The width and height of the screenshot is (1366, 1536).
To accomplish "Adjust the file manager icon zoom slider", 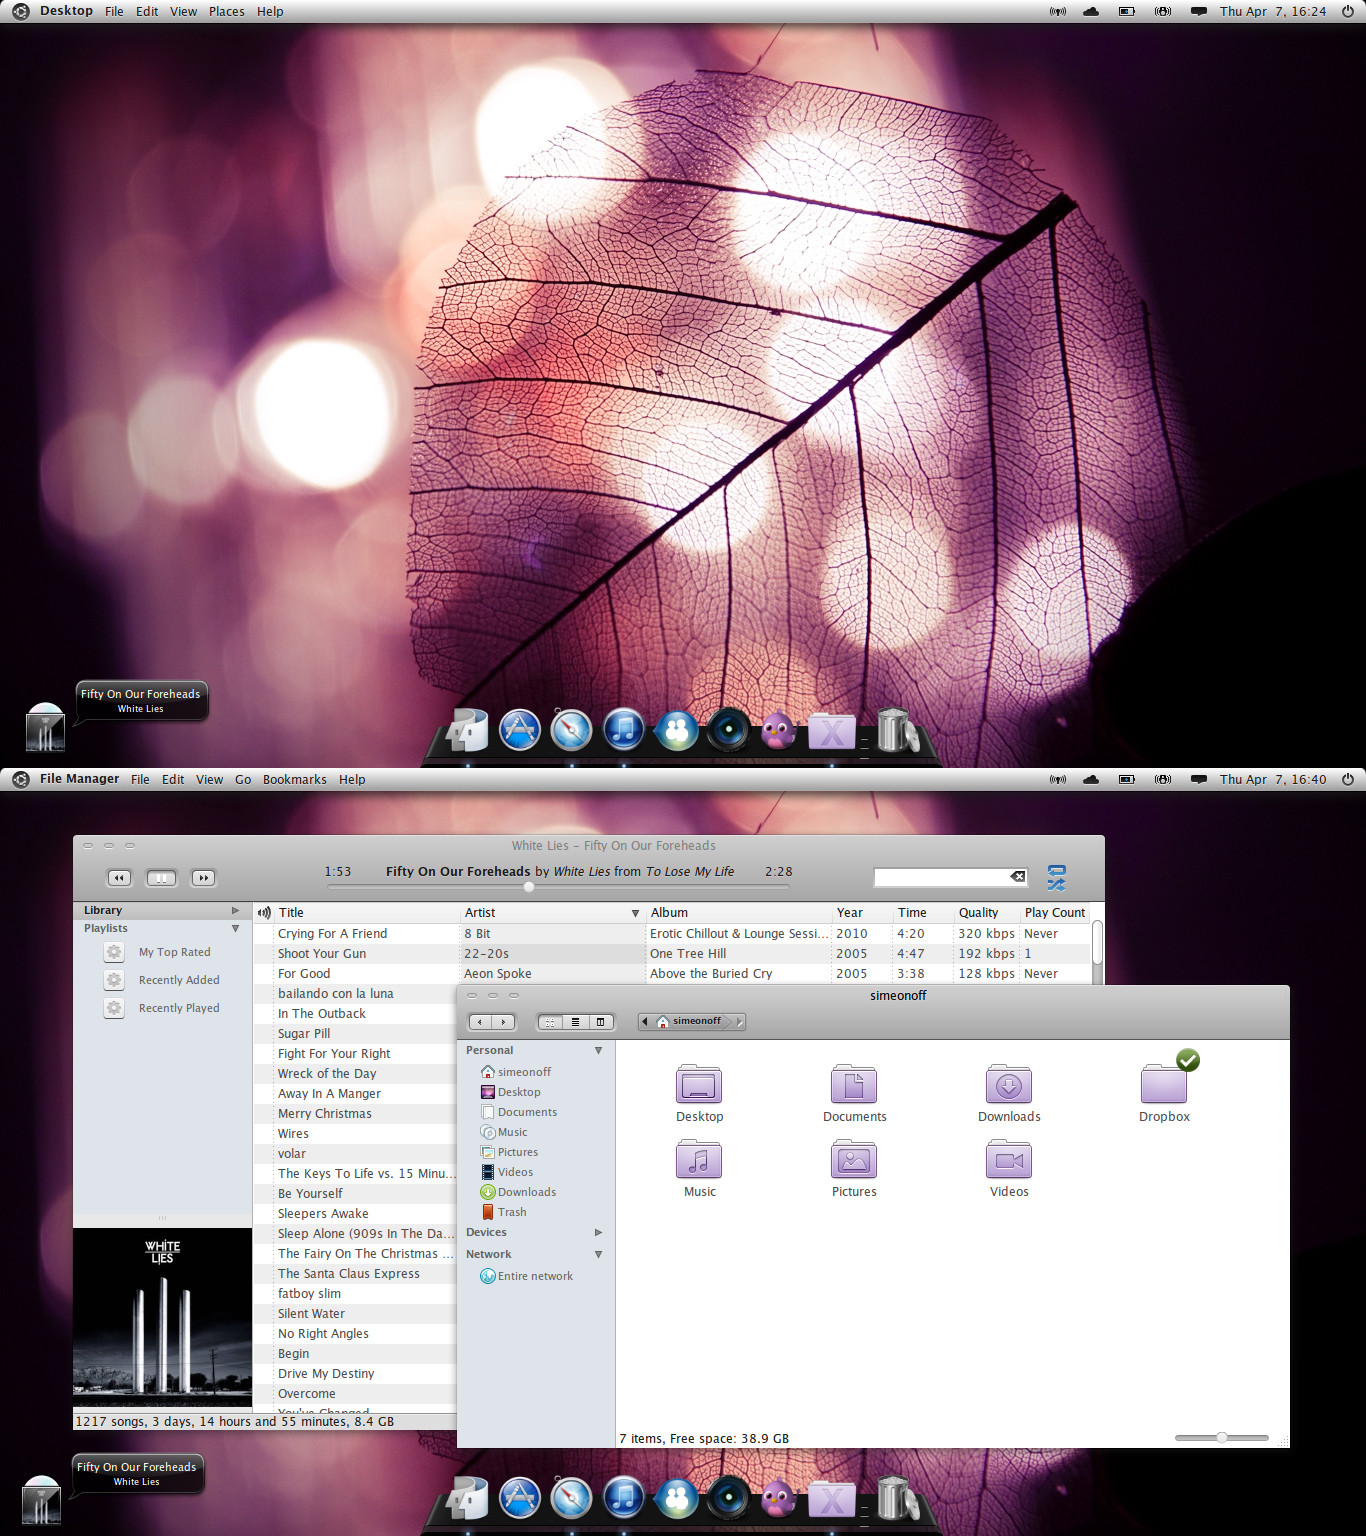I will point(1222,1438).
